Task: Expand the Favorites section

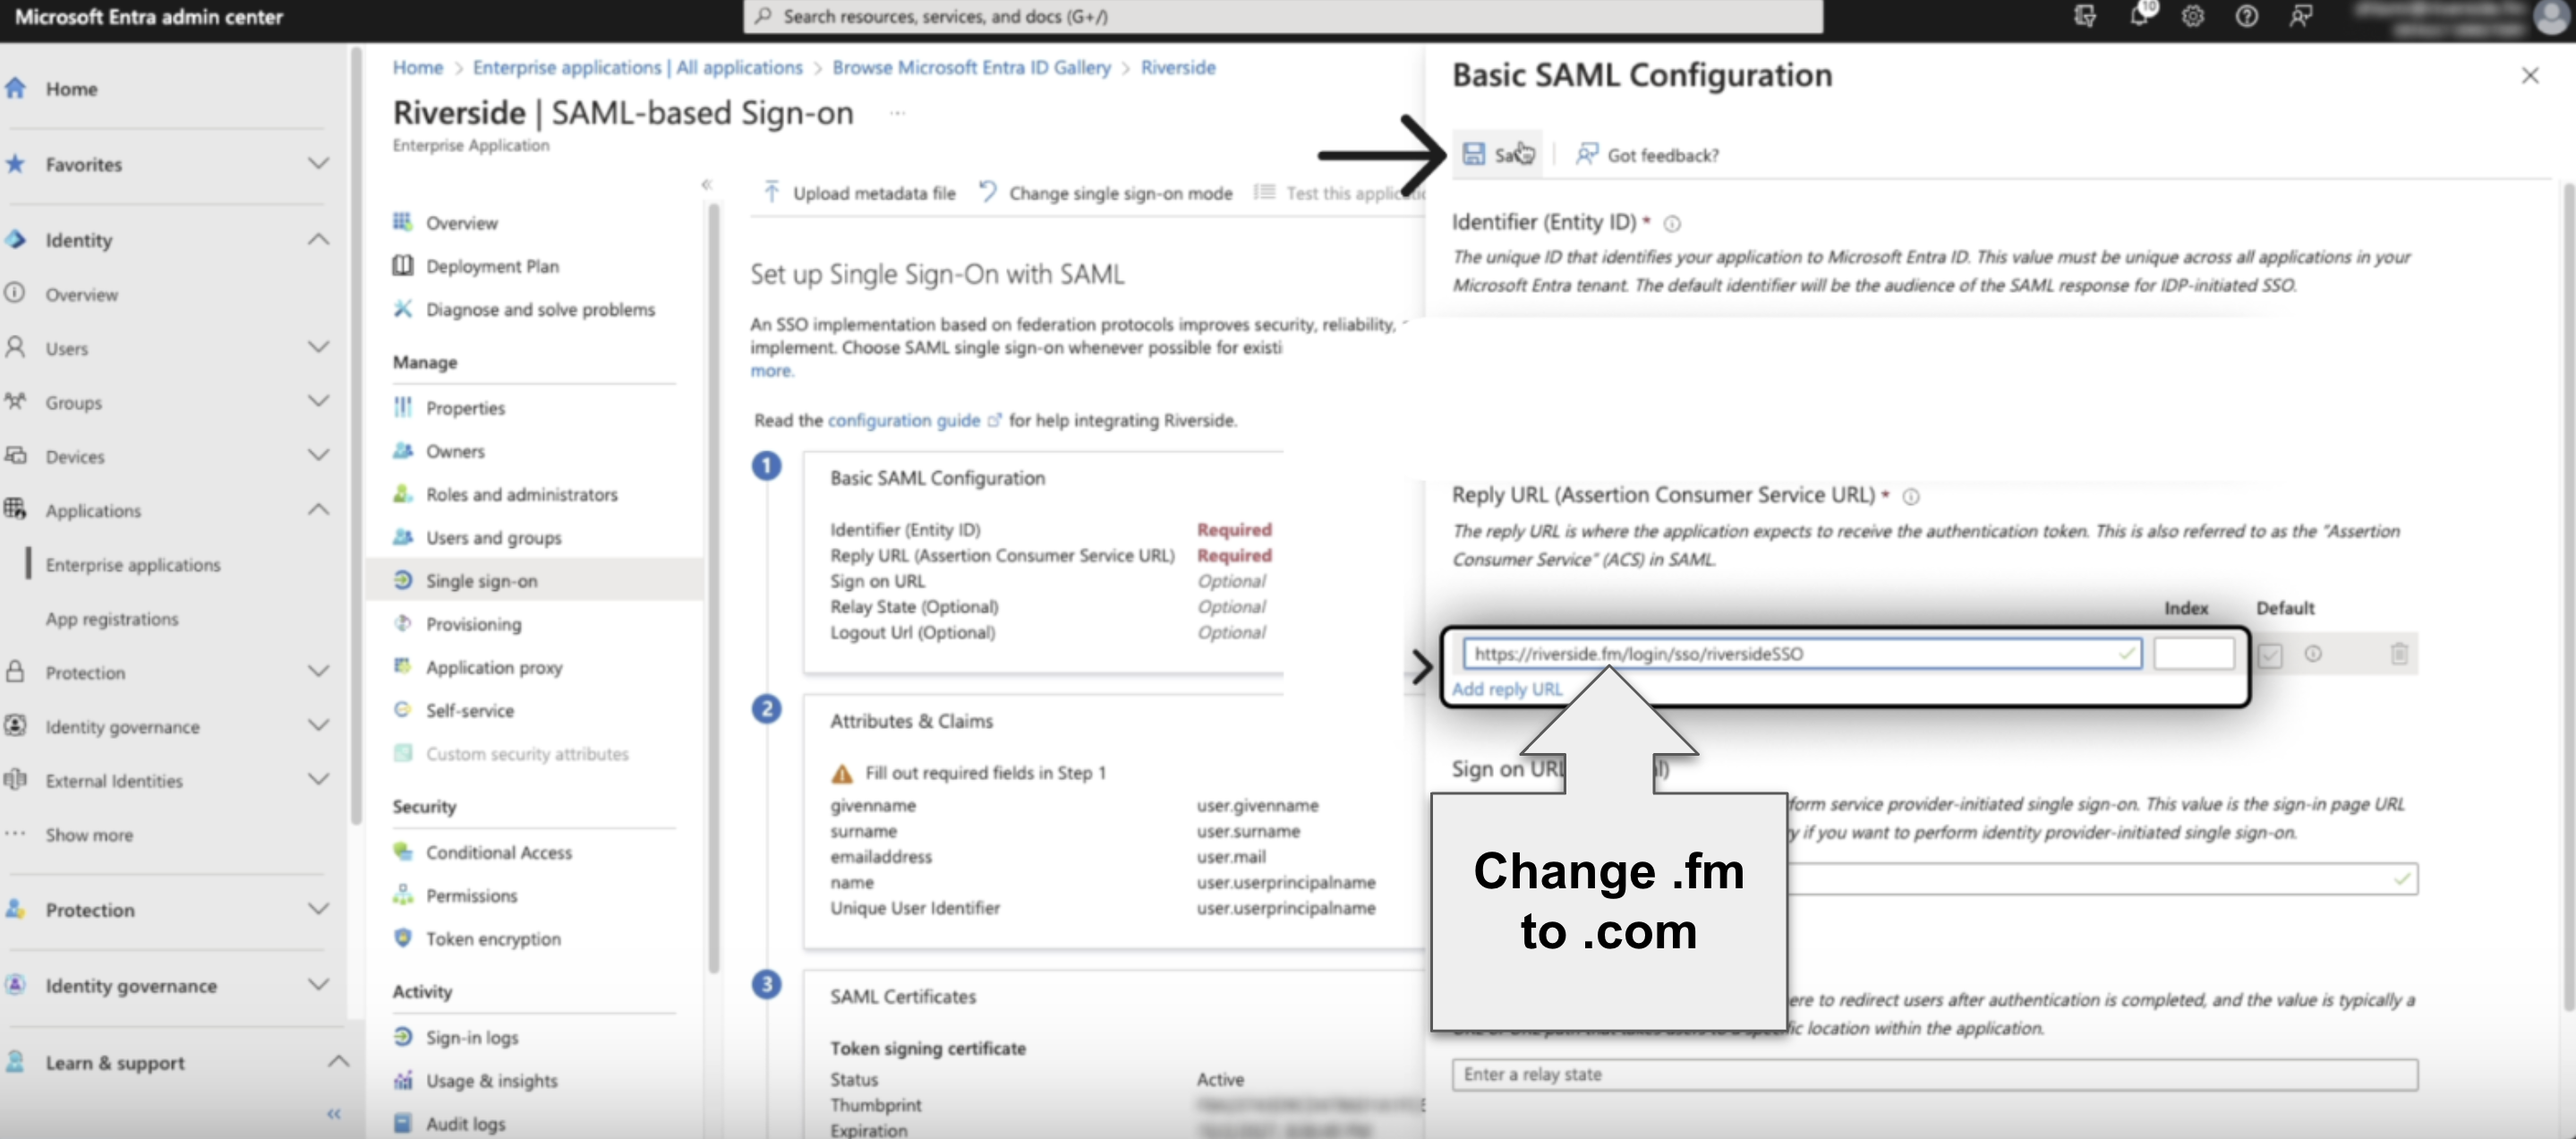Action: tap(318, 163)
